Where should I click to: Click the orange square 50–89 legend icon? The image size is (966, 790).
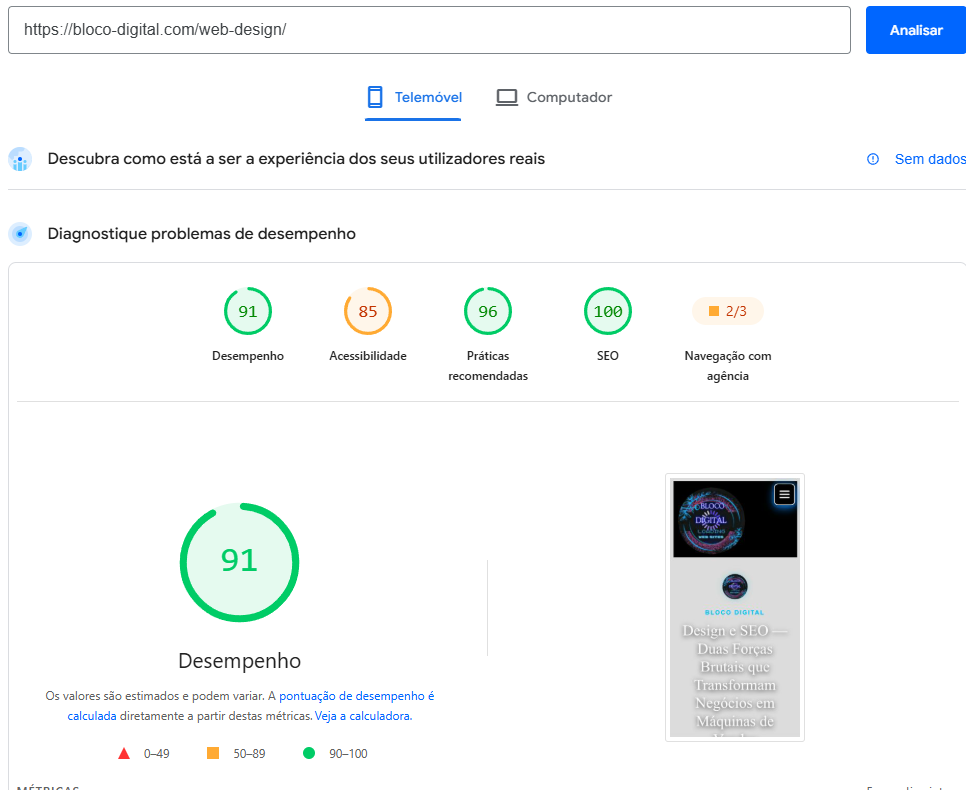tap(213, 753)
